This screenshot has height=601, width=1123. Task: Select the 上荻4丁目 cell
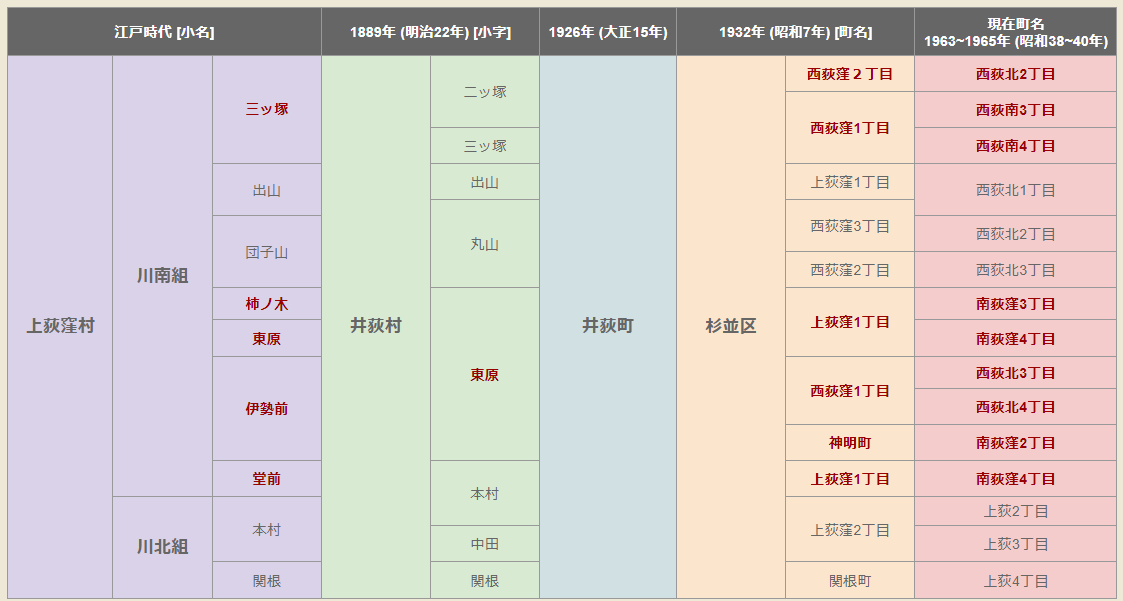coord(1016,580)
